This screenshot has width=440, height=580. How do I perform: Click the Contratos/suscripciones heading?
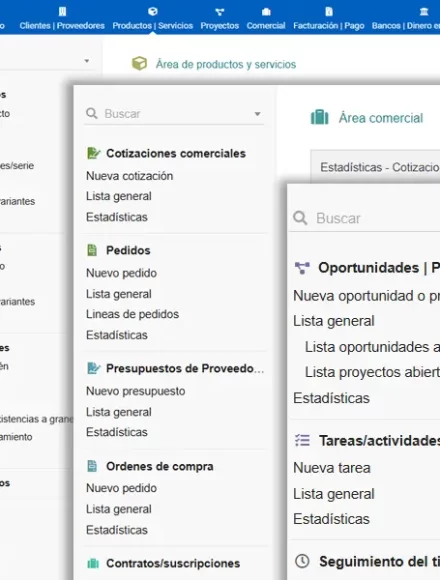click(x=173, y=563)
